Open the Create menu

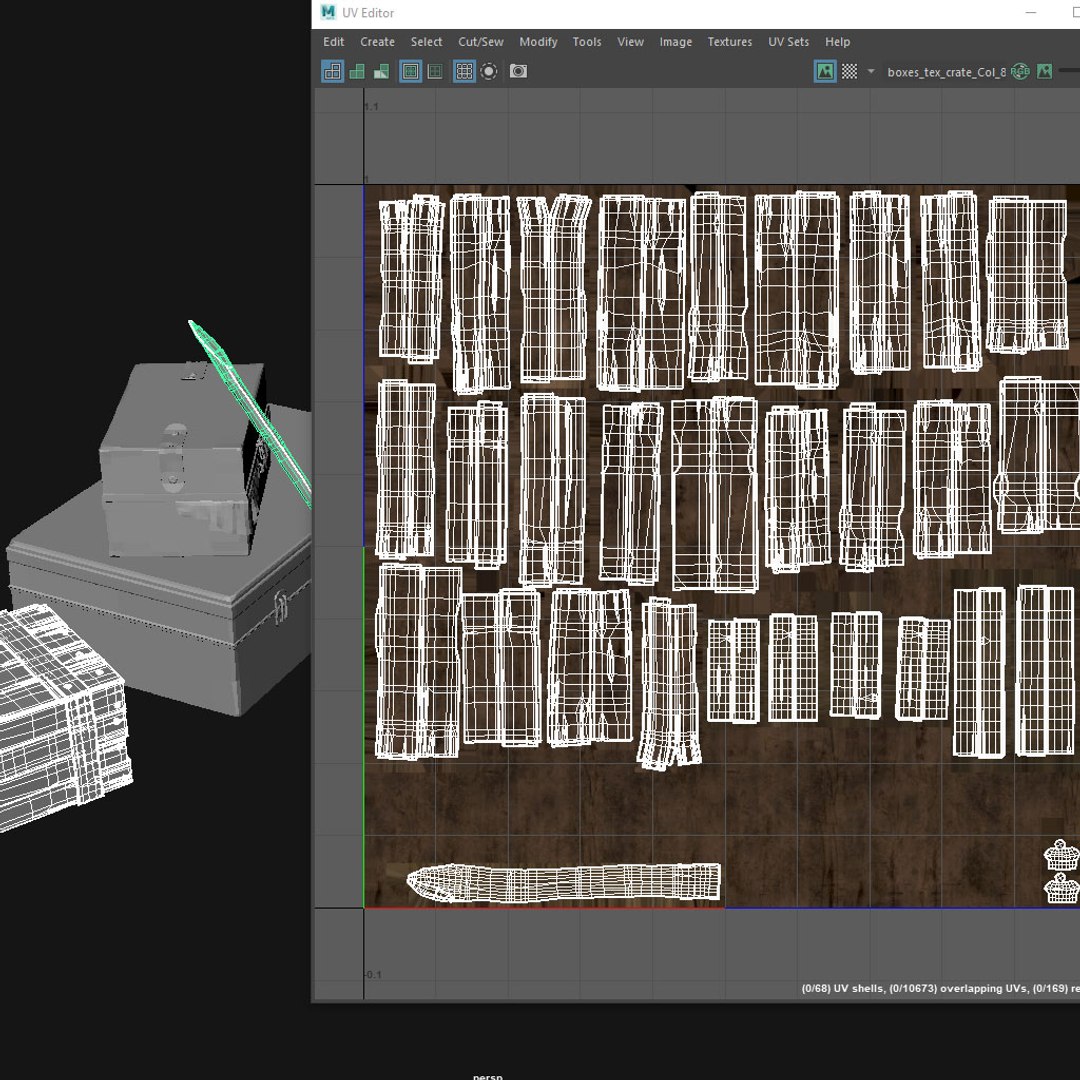coord(377,41)
